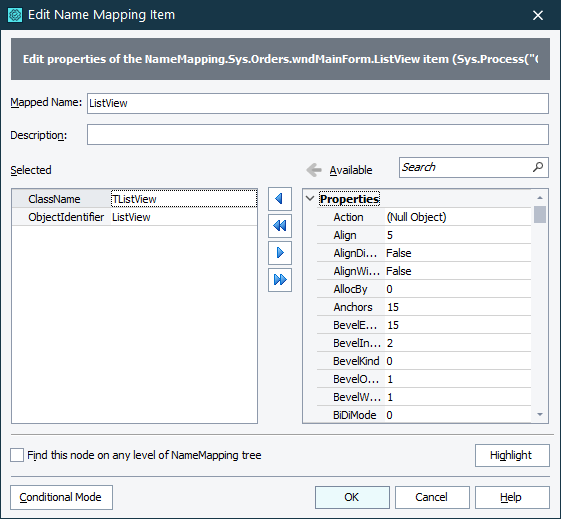Viewport: 561px width, 519px height.
Task: Click the Cancel button
Action: [432, 497]
